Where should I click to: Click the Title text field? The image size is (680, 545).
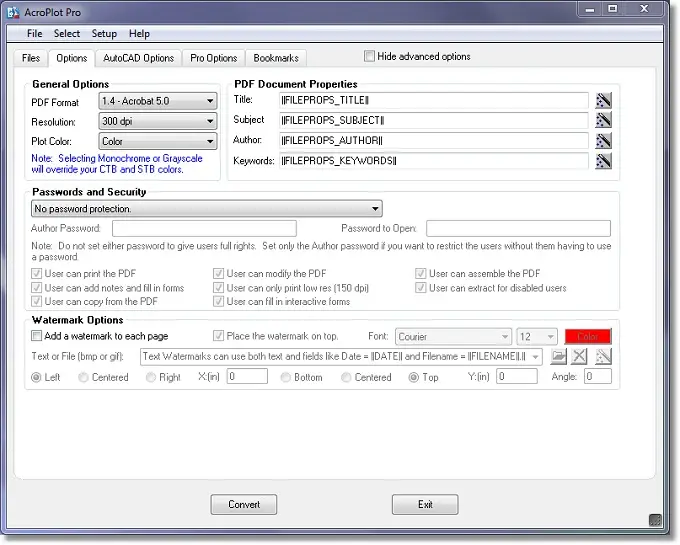[434, 101]
